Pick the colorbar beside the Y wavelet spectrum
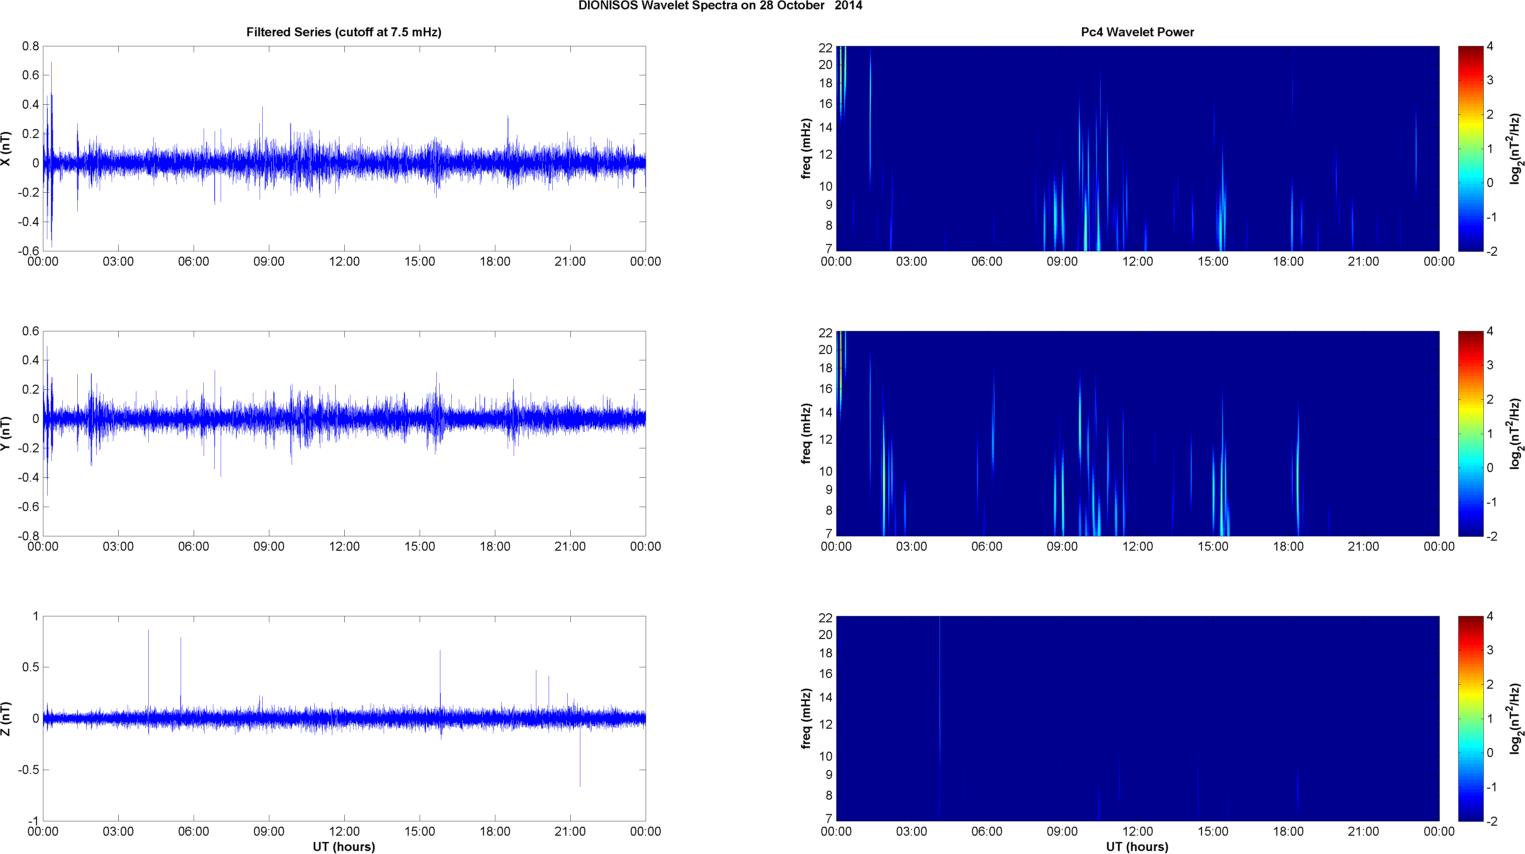1525x854 pixels. (1470, 433)
